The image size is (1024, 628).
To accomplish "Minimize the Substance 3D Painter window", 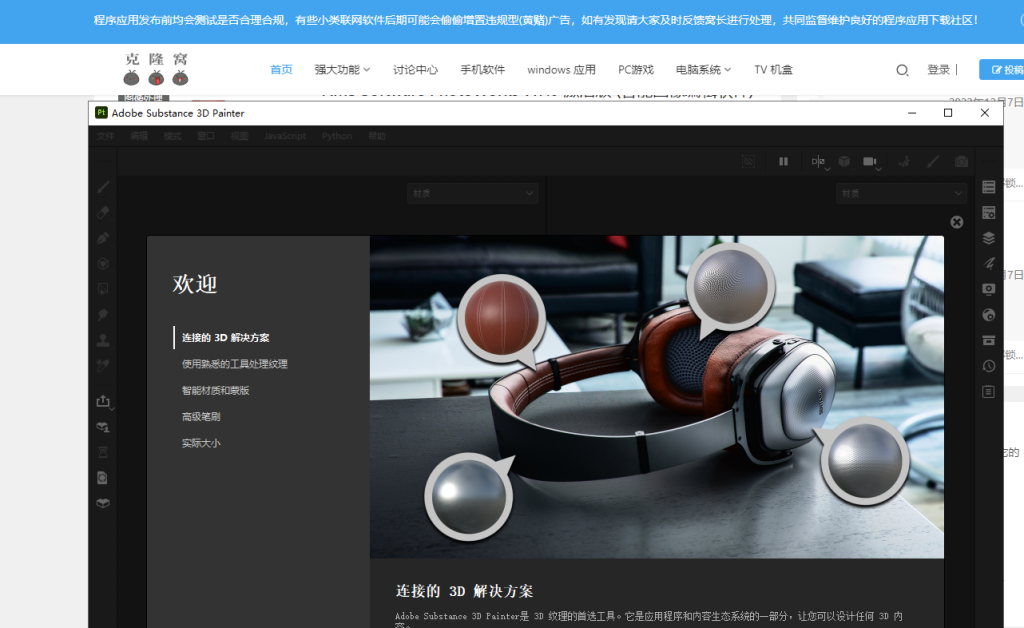I will [912, 113].
